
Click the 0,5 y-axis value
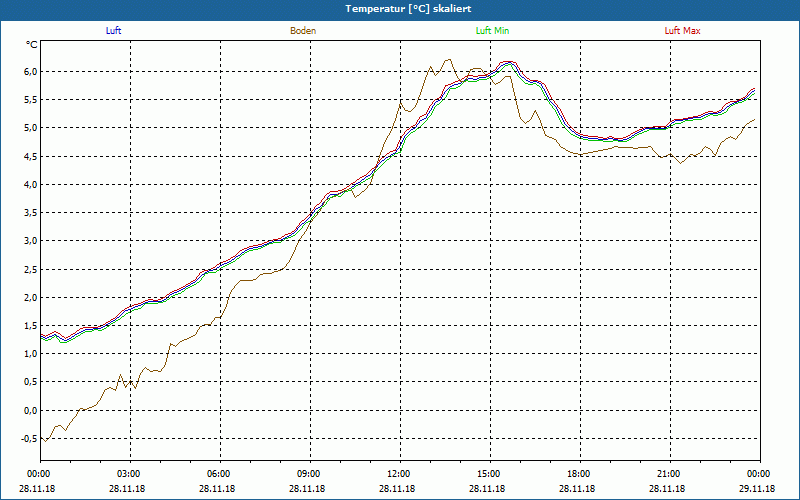pyautogui.click(x=31, y=382)
